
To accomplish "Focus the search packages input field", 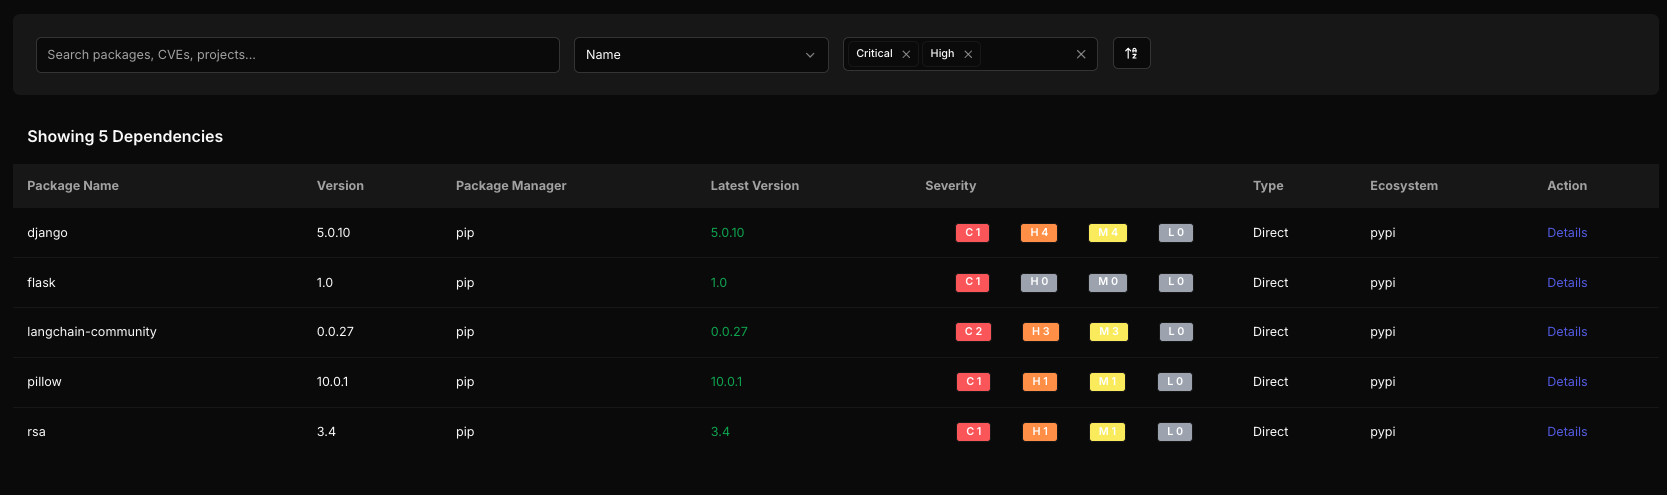I will [x=298, y=55].
